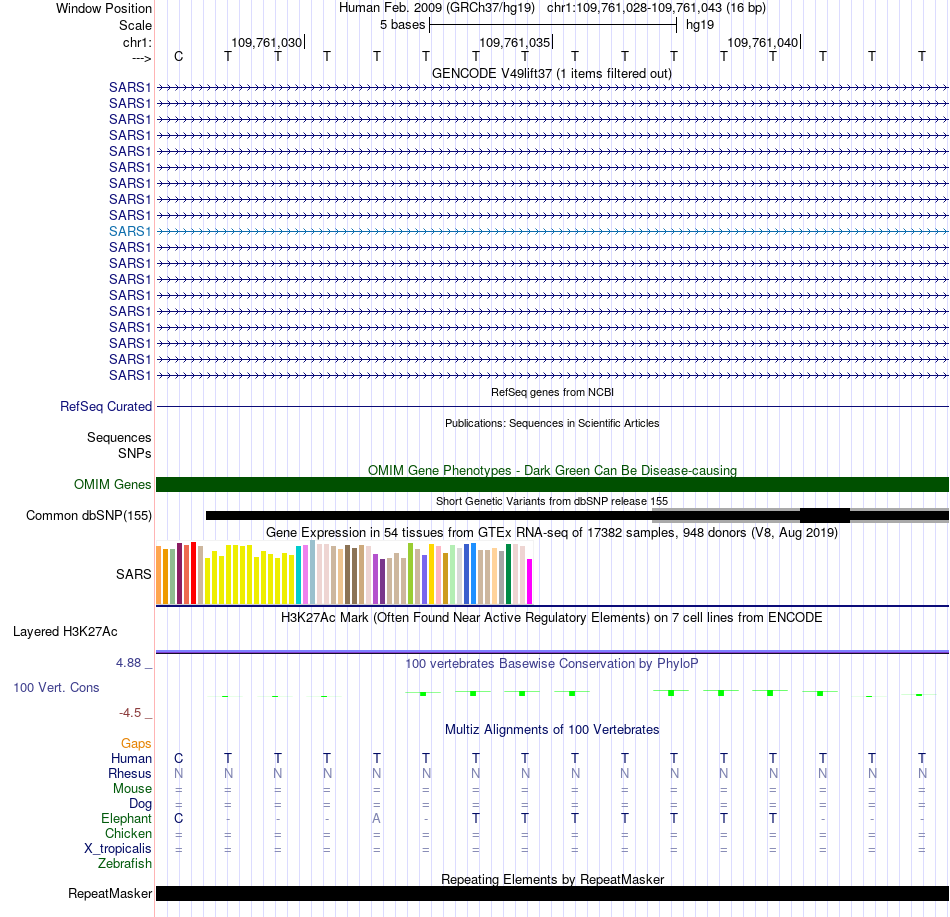Click the thick black dbSNP variant block

click(x=825, y=515)
